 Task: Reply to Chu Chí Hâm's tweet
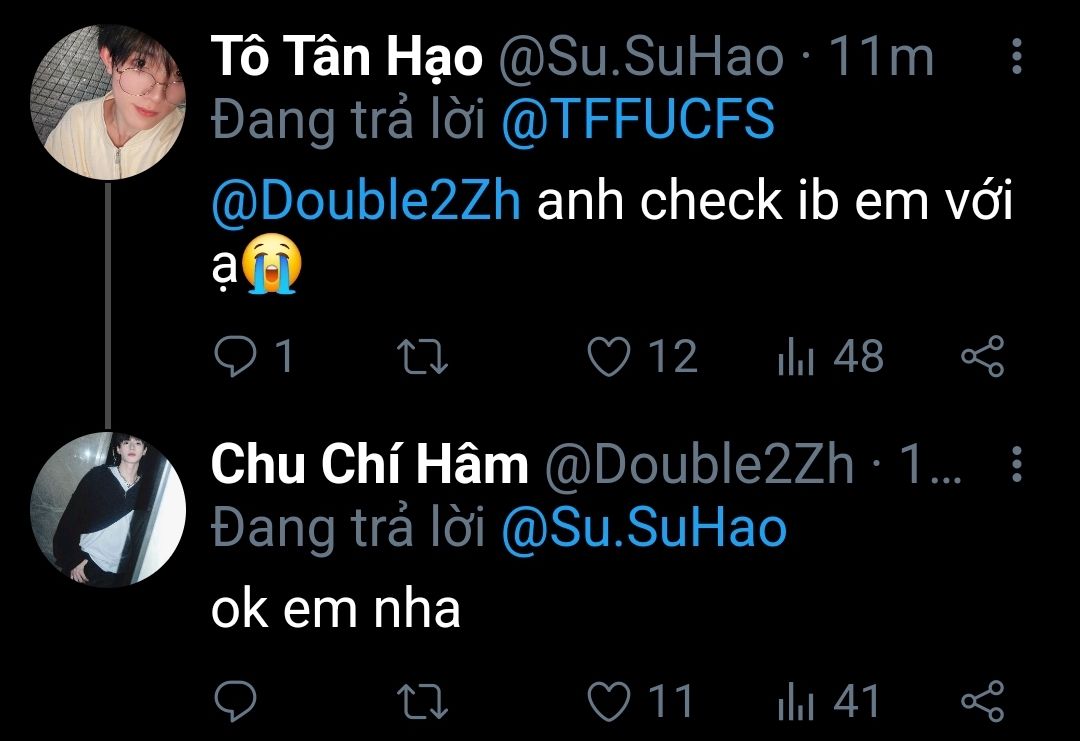click(x=236, y=701)
